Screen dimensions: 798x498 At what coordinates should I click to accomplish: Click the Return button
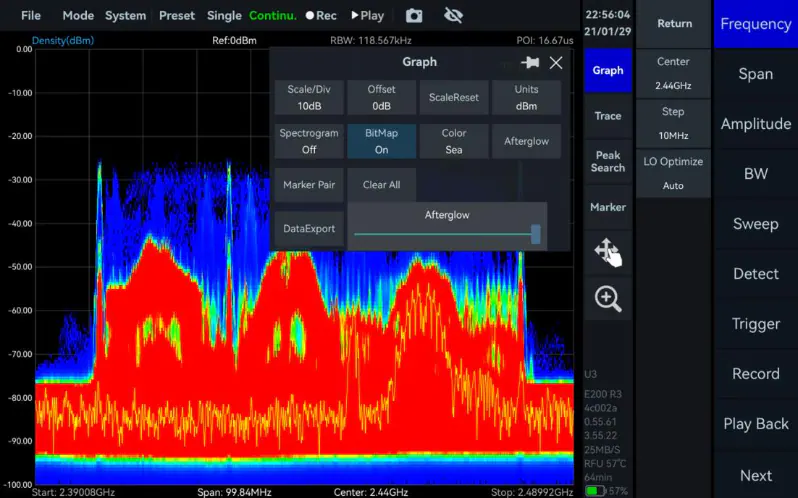point(674,23)
